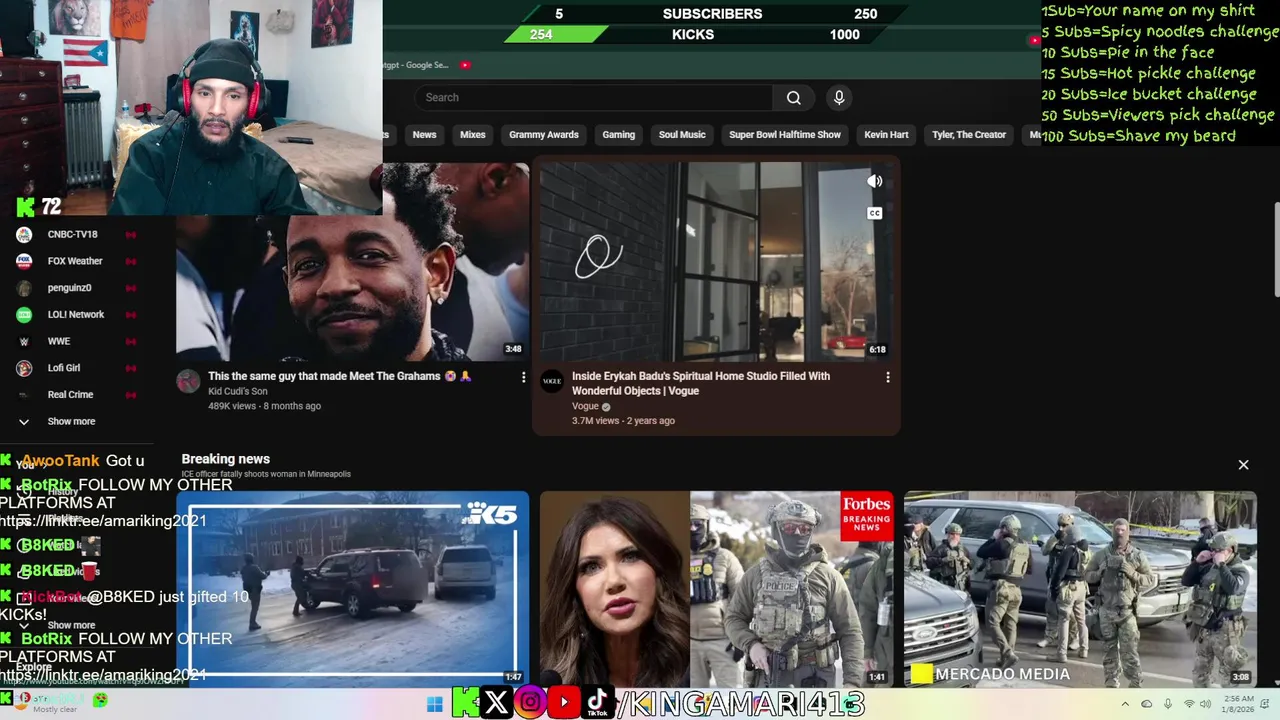Click the Windows Start button
The height and width of the screenshot is (720, 1280).
(434, 704)
